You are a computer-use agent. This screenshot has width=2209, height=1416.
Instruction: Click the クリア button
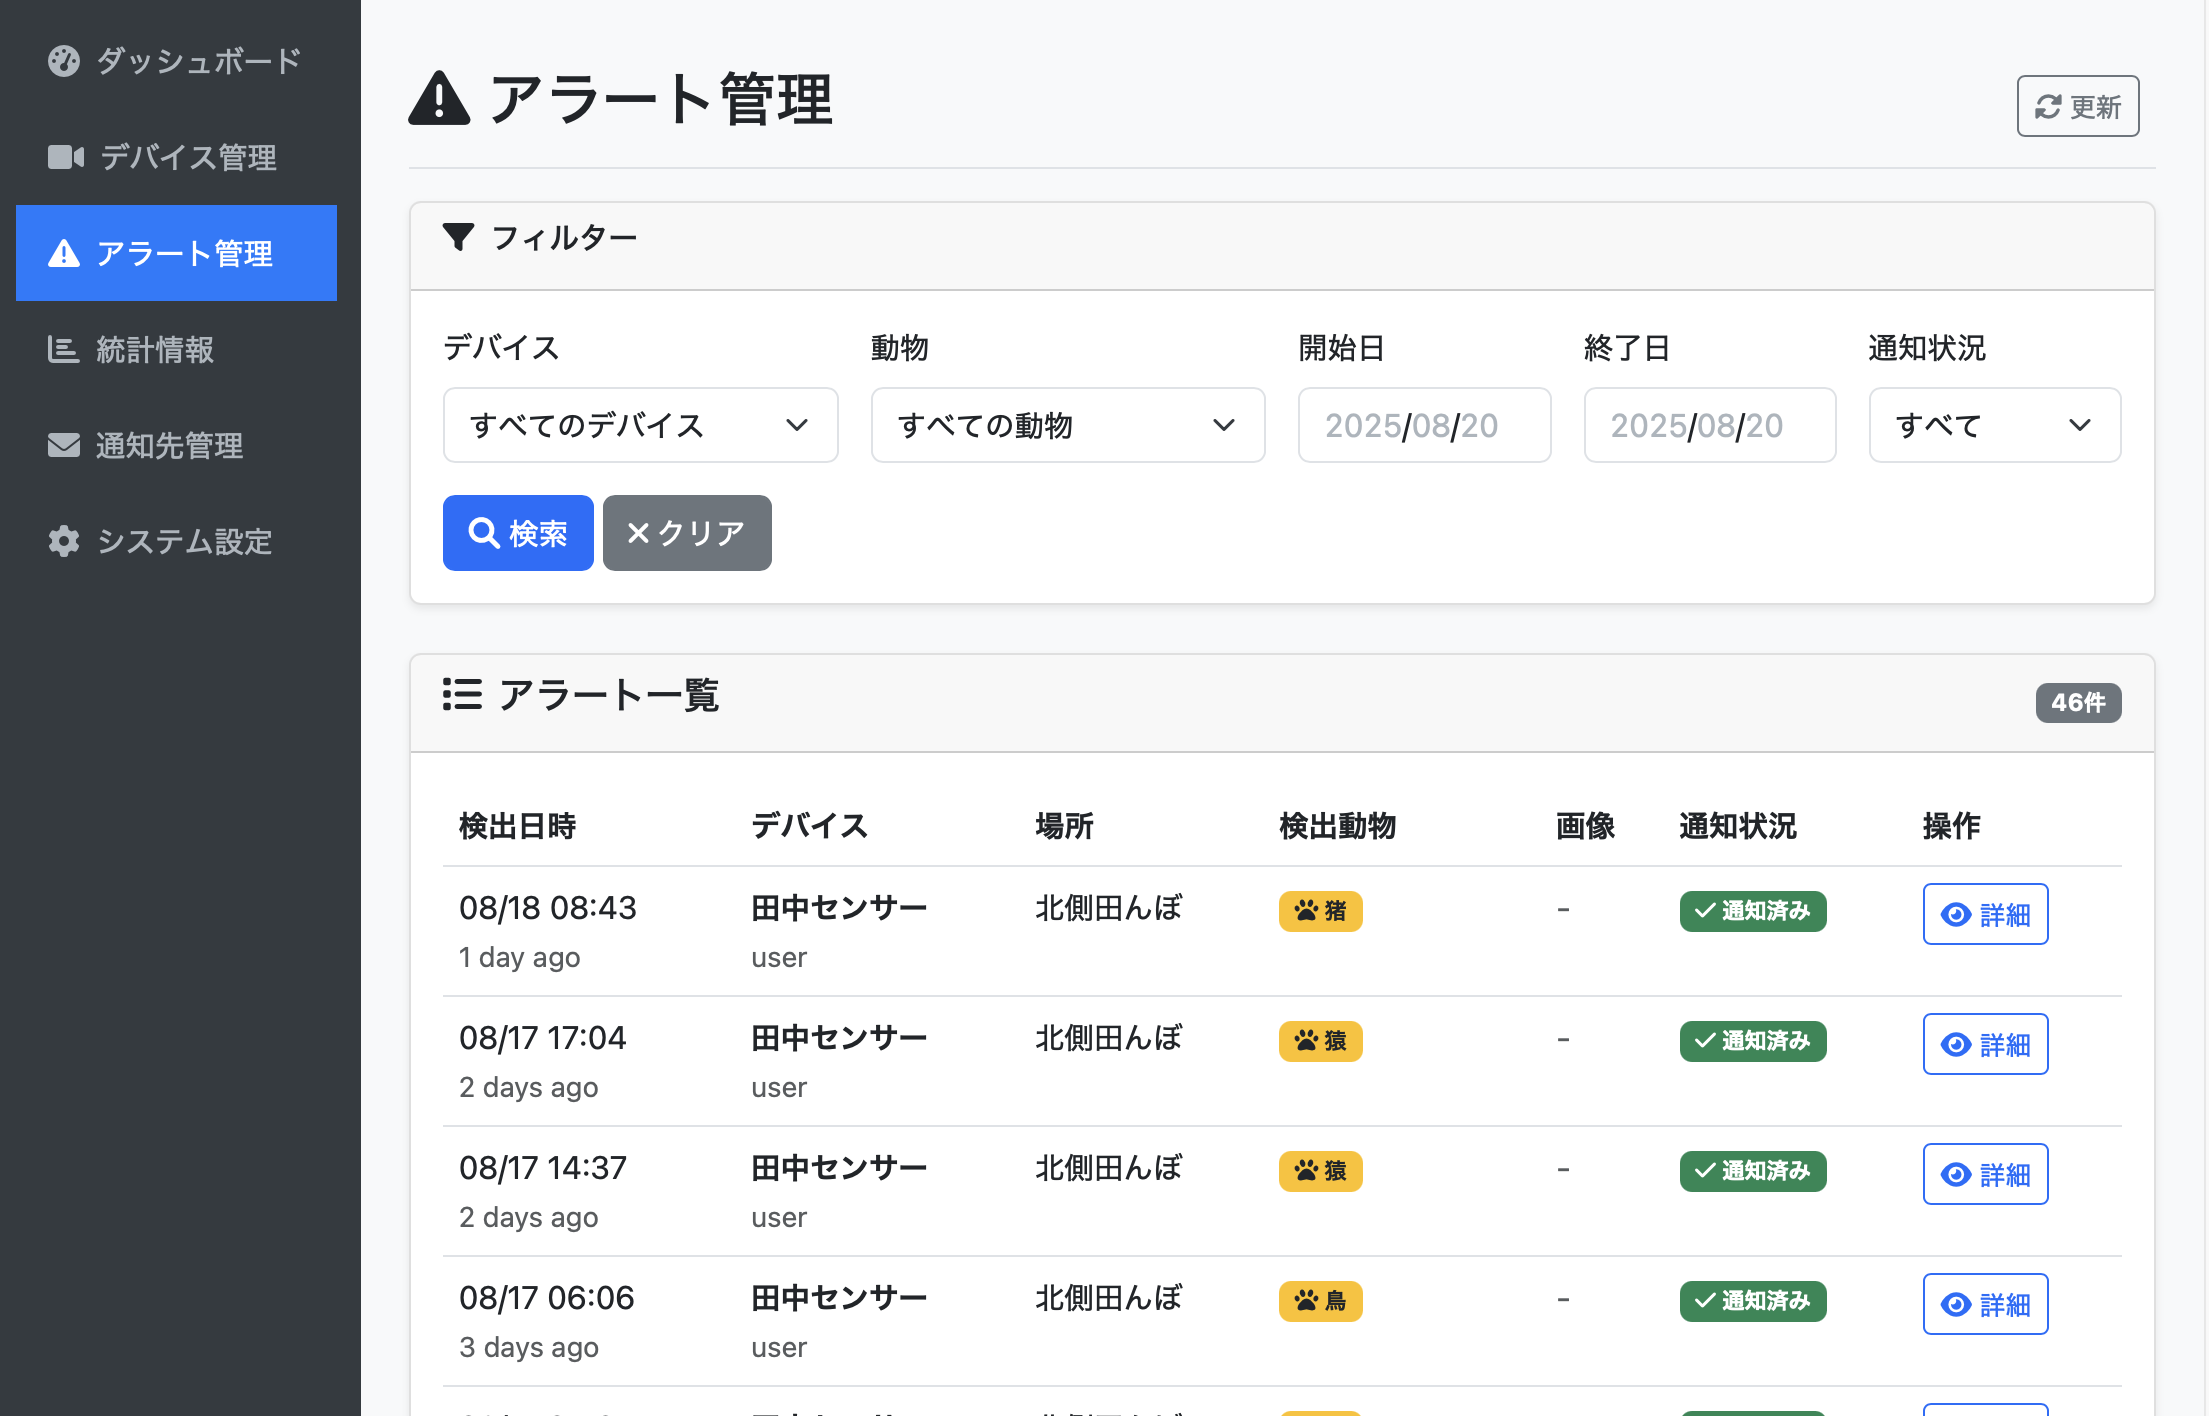(687, 533)
